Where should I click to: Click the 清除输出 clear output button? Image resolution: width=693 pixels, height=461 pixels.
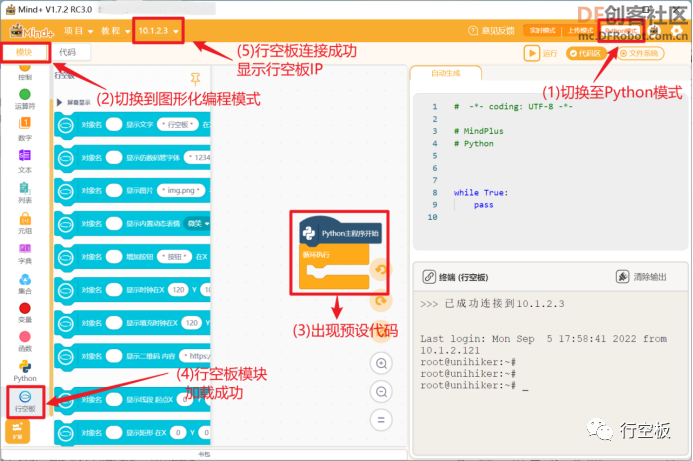pyautogui.click(x=641, y=277)
